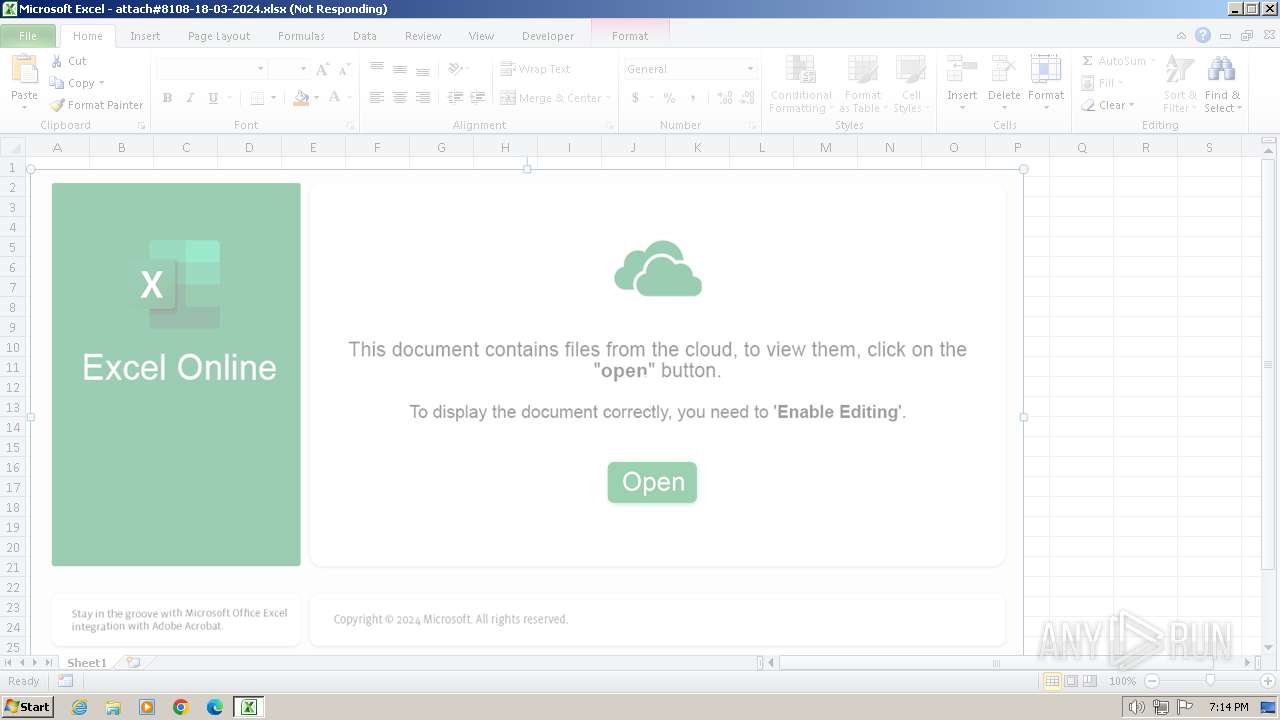Screen dimensions: 1280x720
Task: Click the Cut scissors icon
Action: (57, 61)
